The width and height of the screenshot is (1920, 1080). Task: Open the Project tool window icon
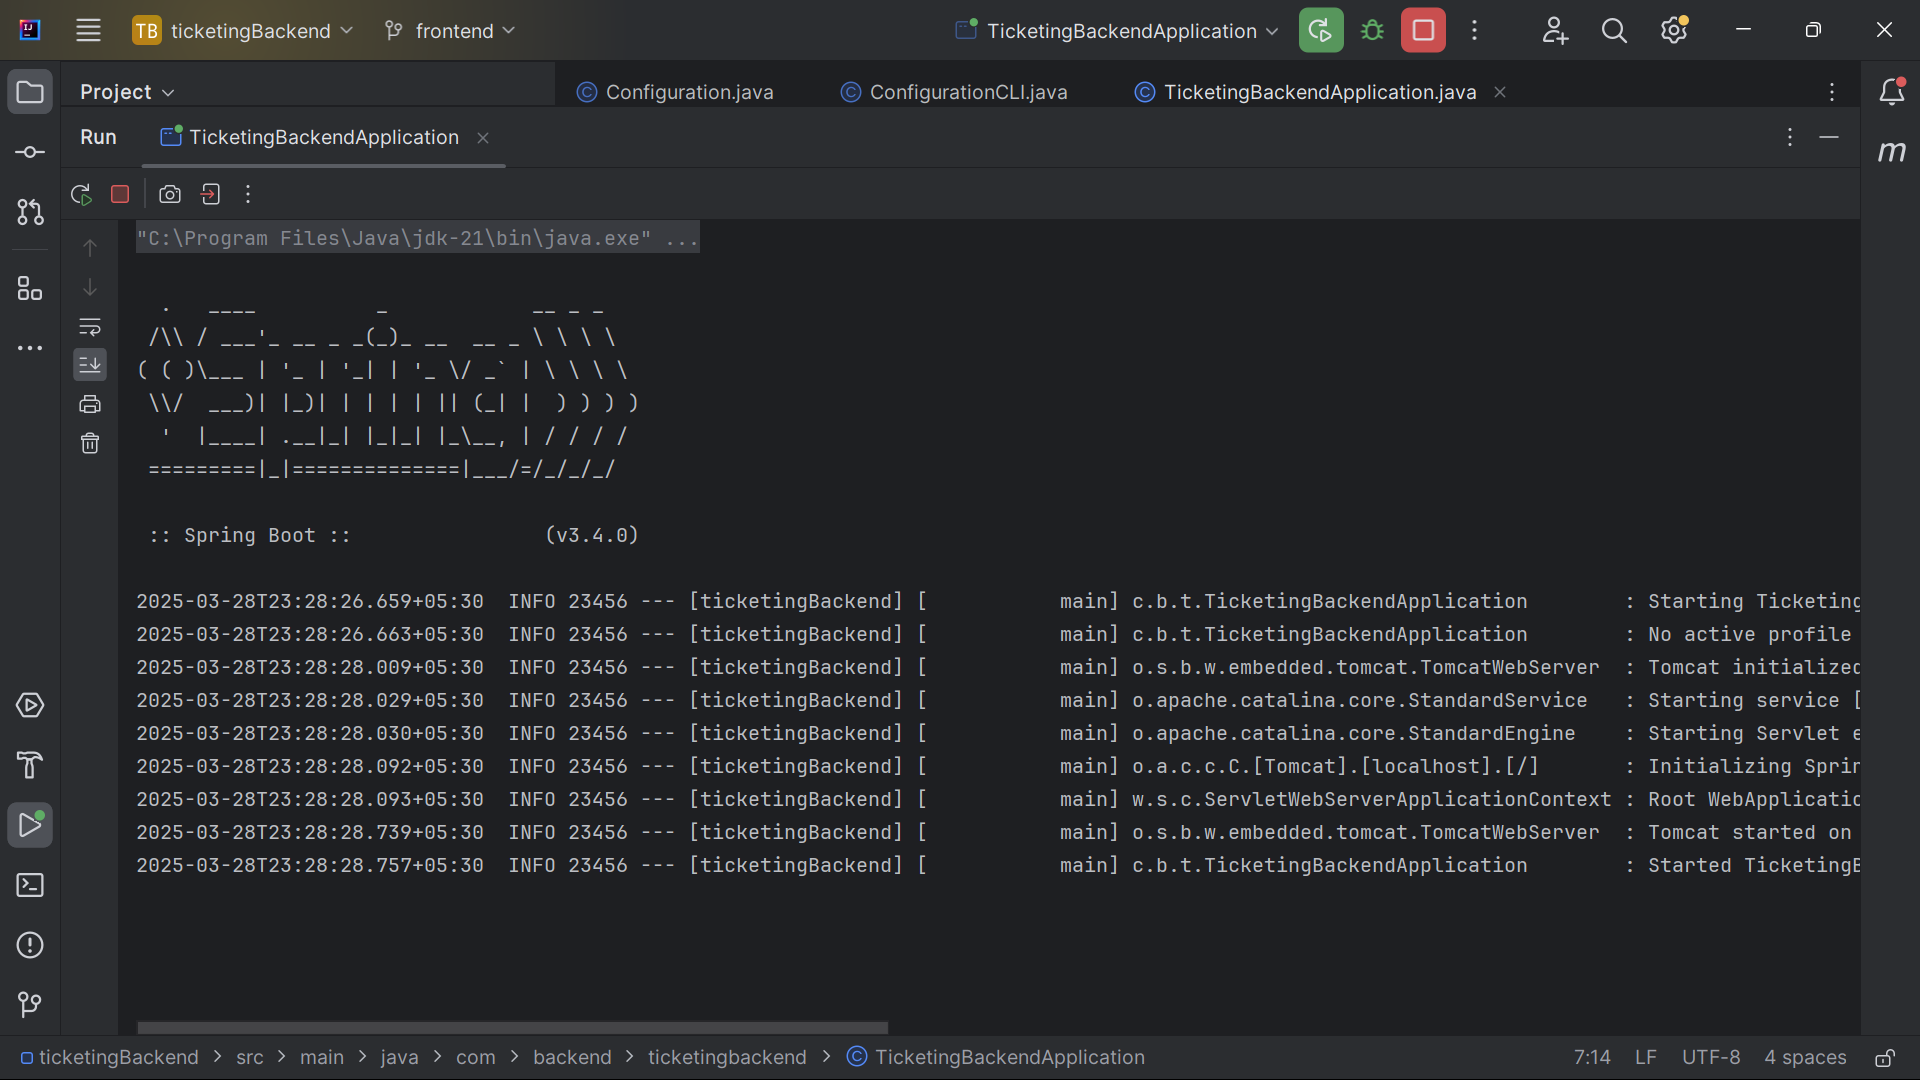click(x=30, y=92)
